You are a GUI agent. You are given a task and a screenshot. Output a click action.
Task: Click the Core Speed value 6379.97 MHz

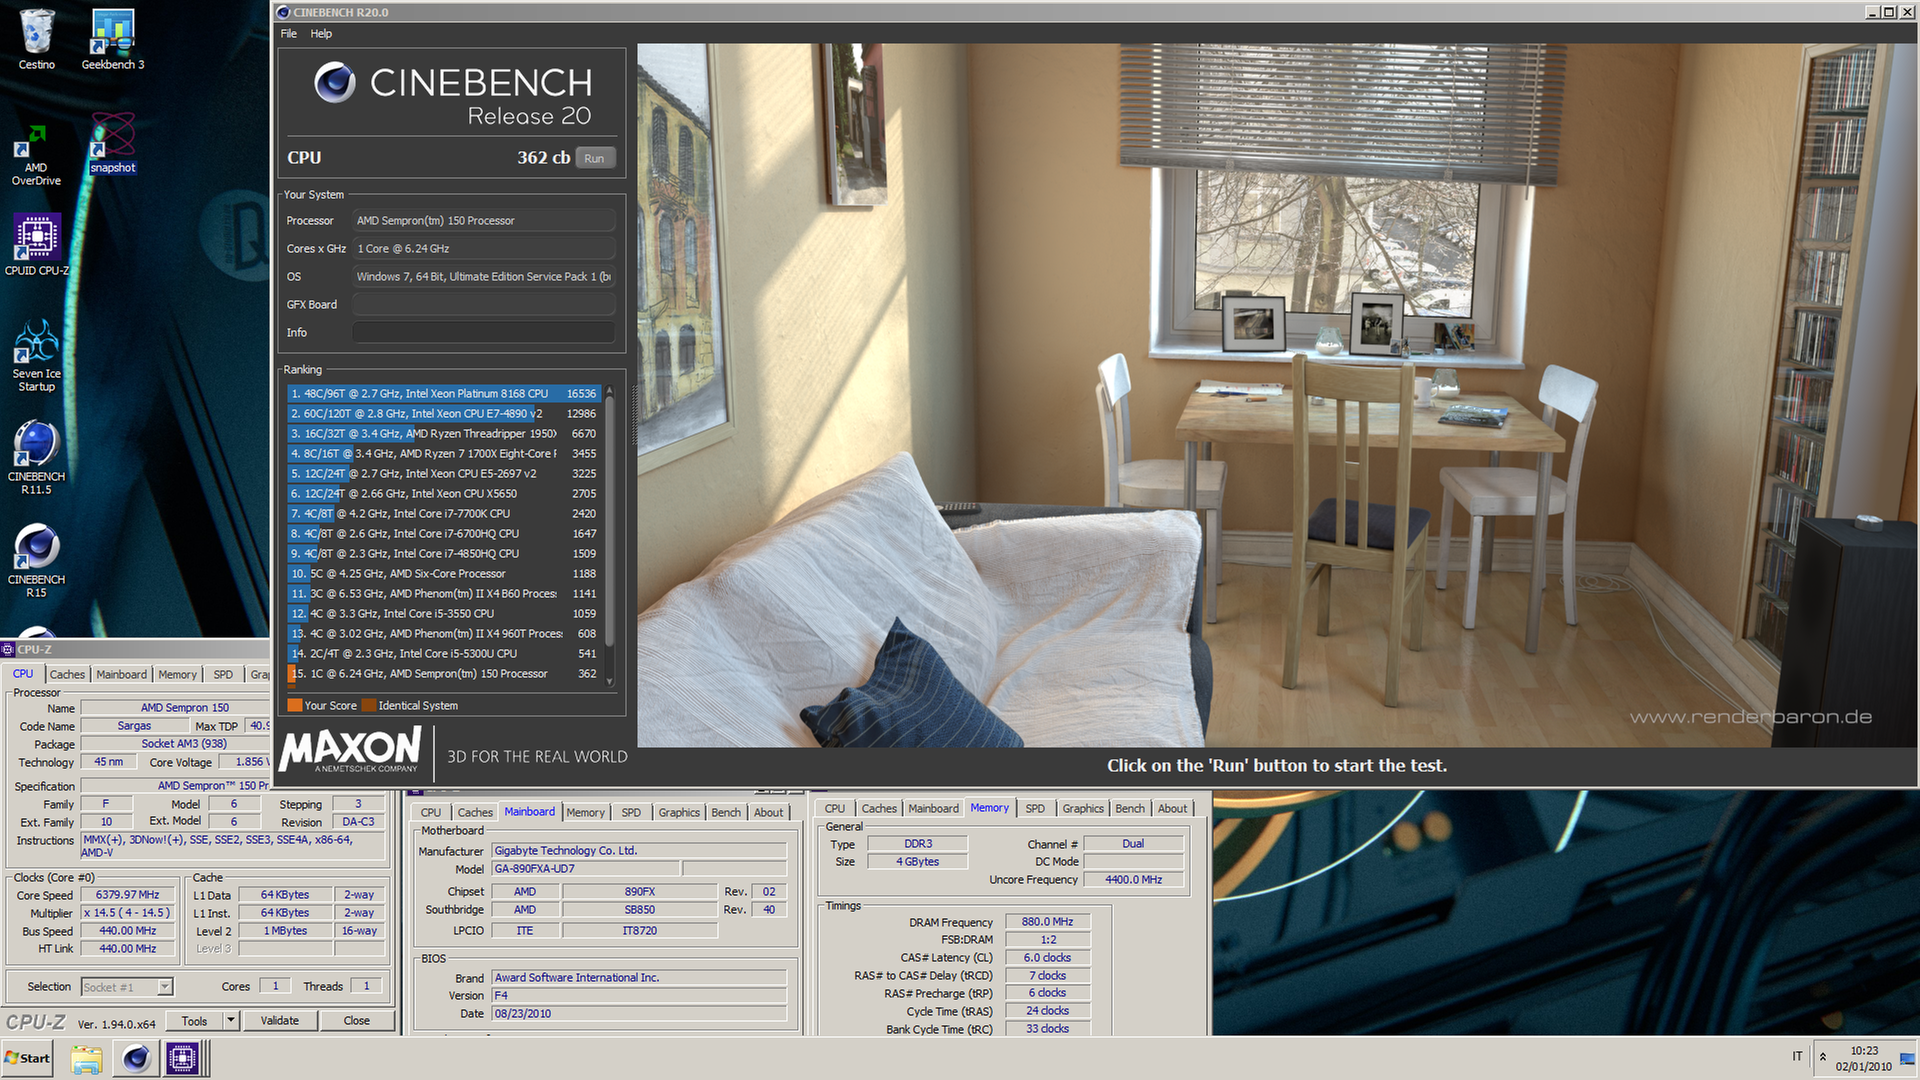click(x=128, y=895)
